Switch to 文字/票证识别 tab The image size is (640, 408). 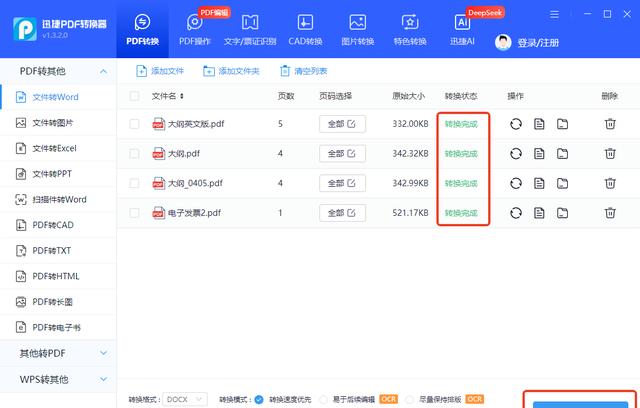[x=250, y=29]
